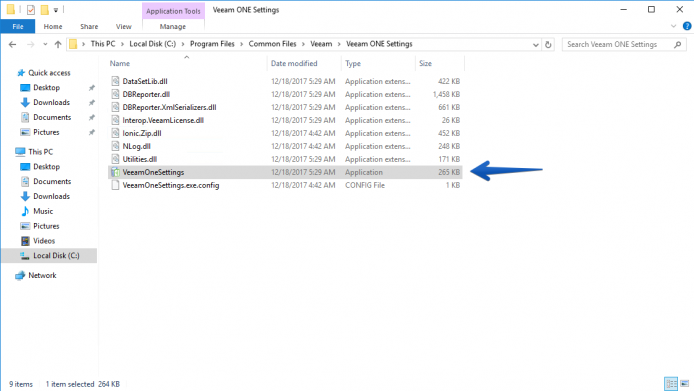Screen dimensions: 694x391
Task: Click the CONFIG File type cell
Action: (x=365, y=185)
